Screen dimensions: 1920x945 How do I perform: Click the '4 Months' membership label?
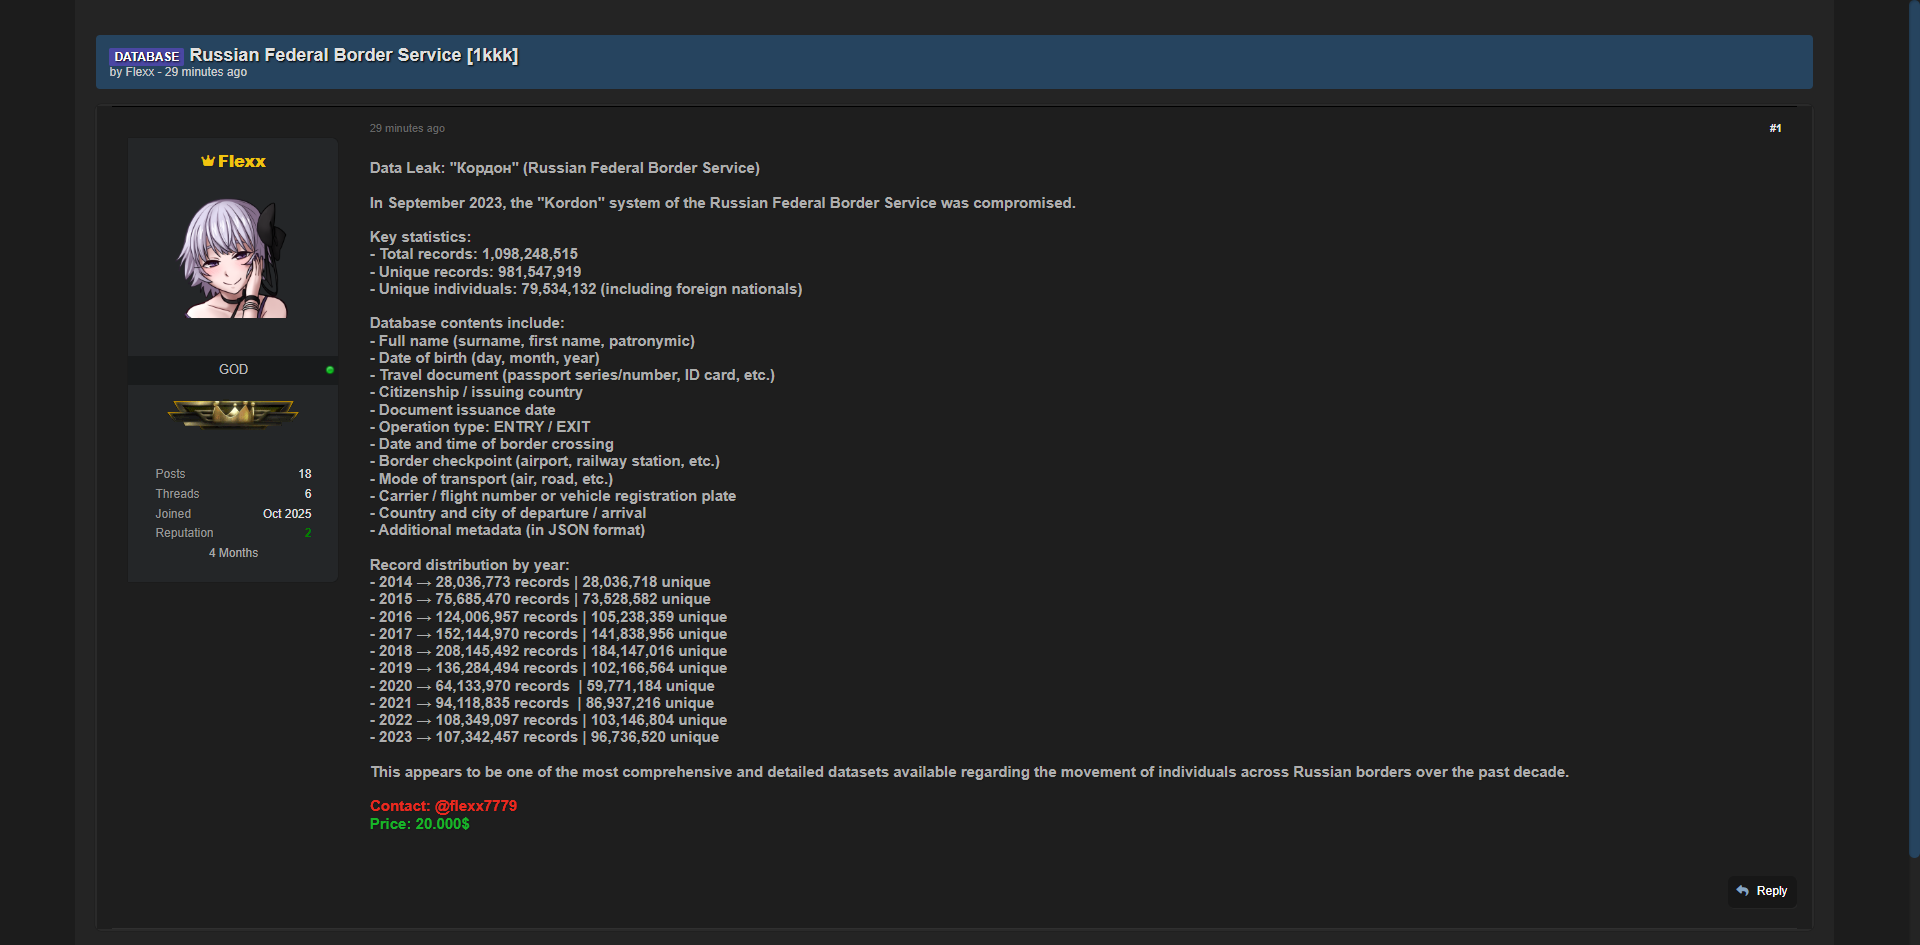233,553
